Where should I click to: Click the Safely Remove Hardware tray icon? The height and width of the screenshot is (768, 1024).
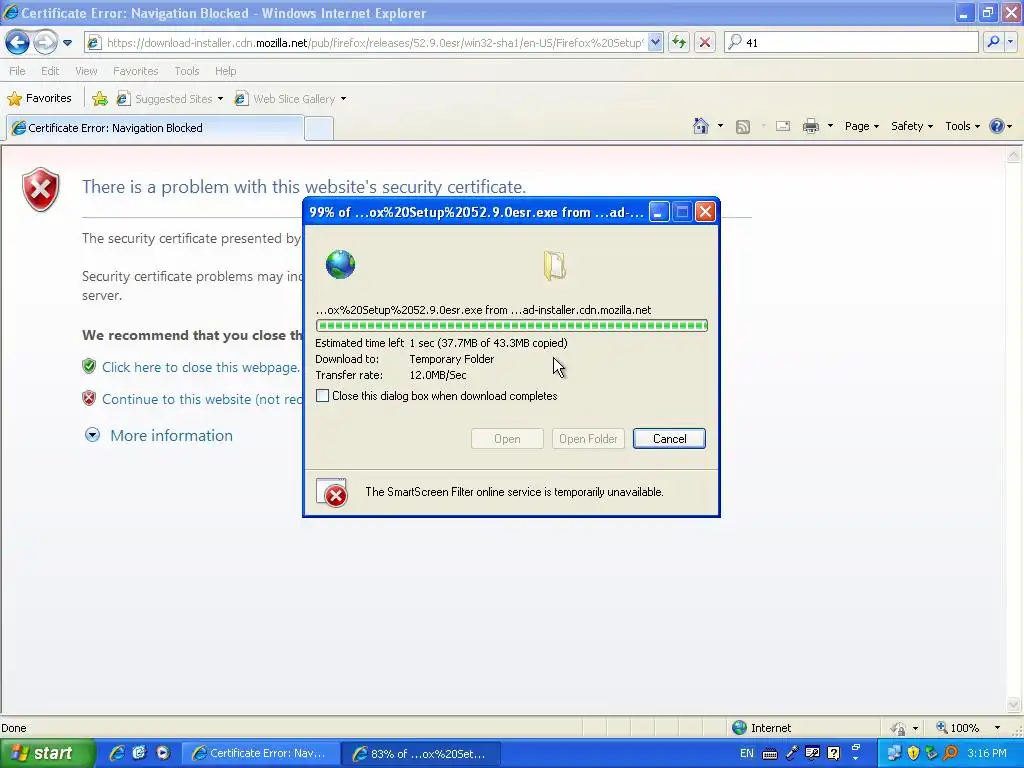(931, 754)
